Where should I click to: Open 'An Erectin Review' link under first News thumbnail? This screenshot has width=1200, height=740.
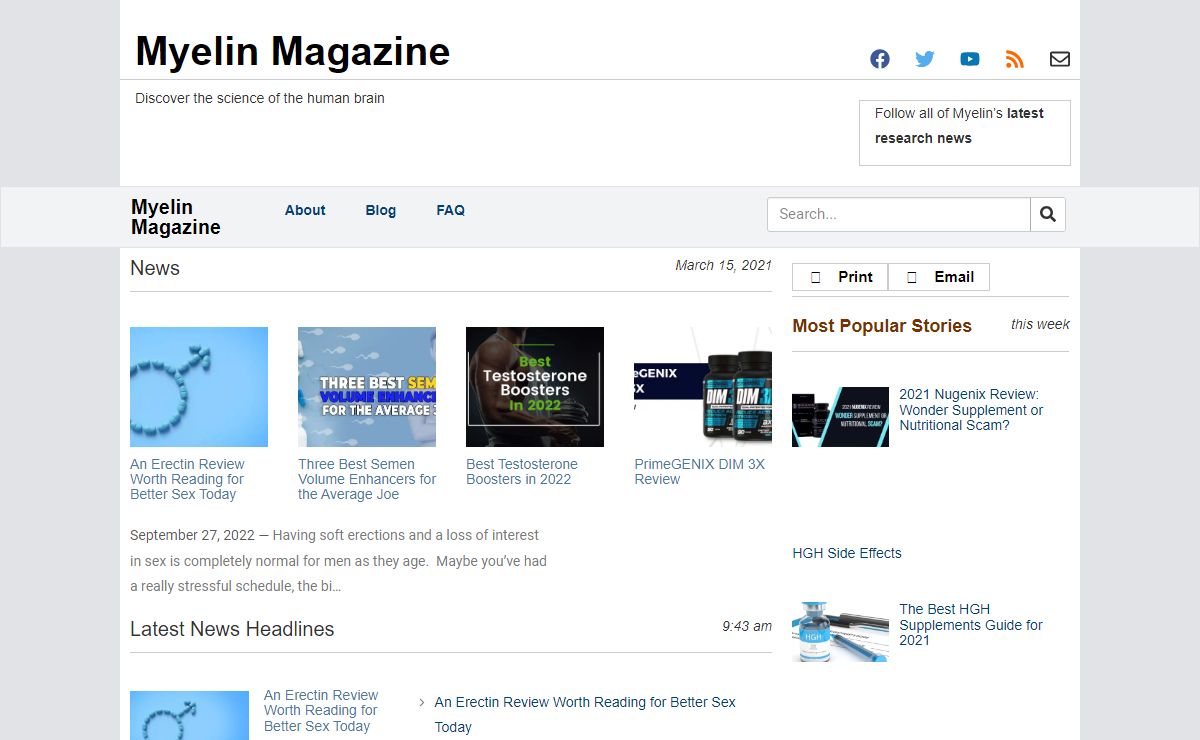tap(187, 479)
